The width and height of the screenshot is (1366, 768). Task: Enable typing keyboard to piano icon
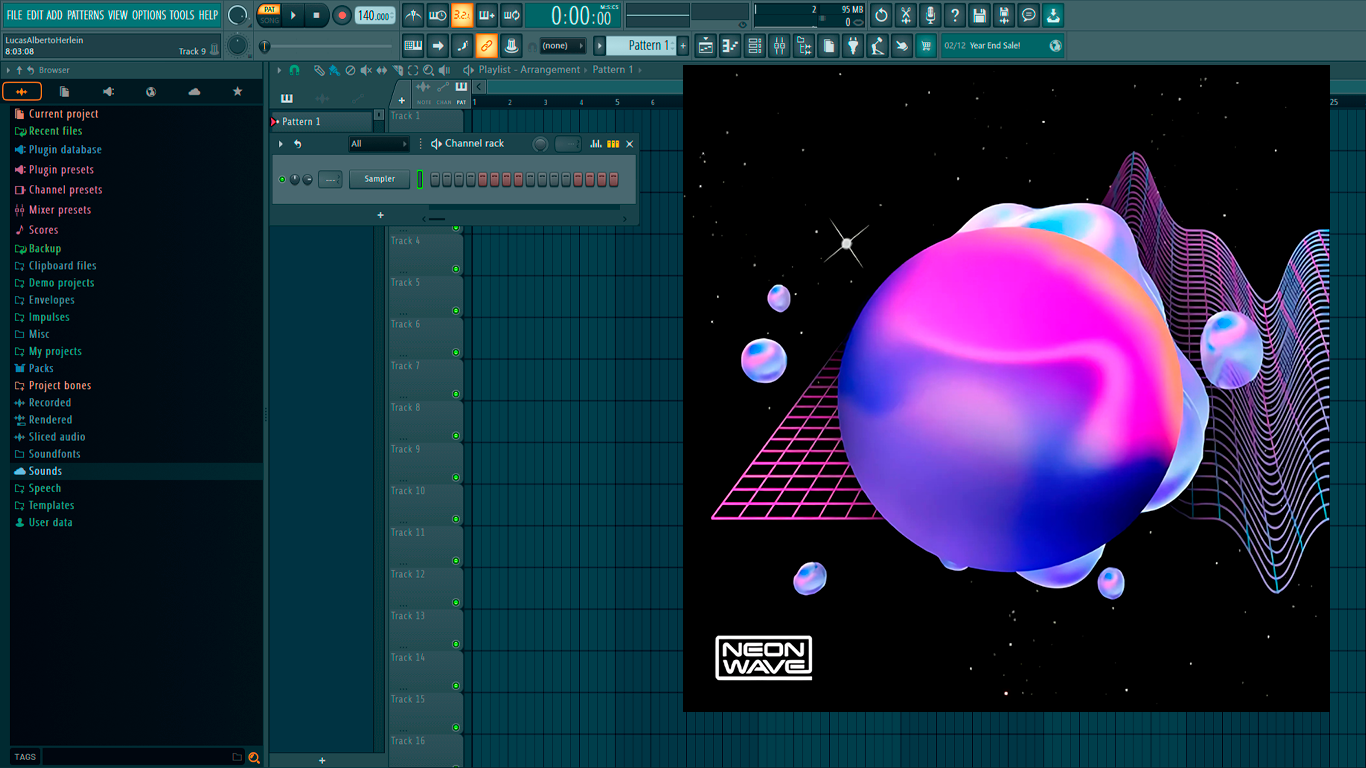(413, 45)
